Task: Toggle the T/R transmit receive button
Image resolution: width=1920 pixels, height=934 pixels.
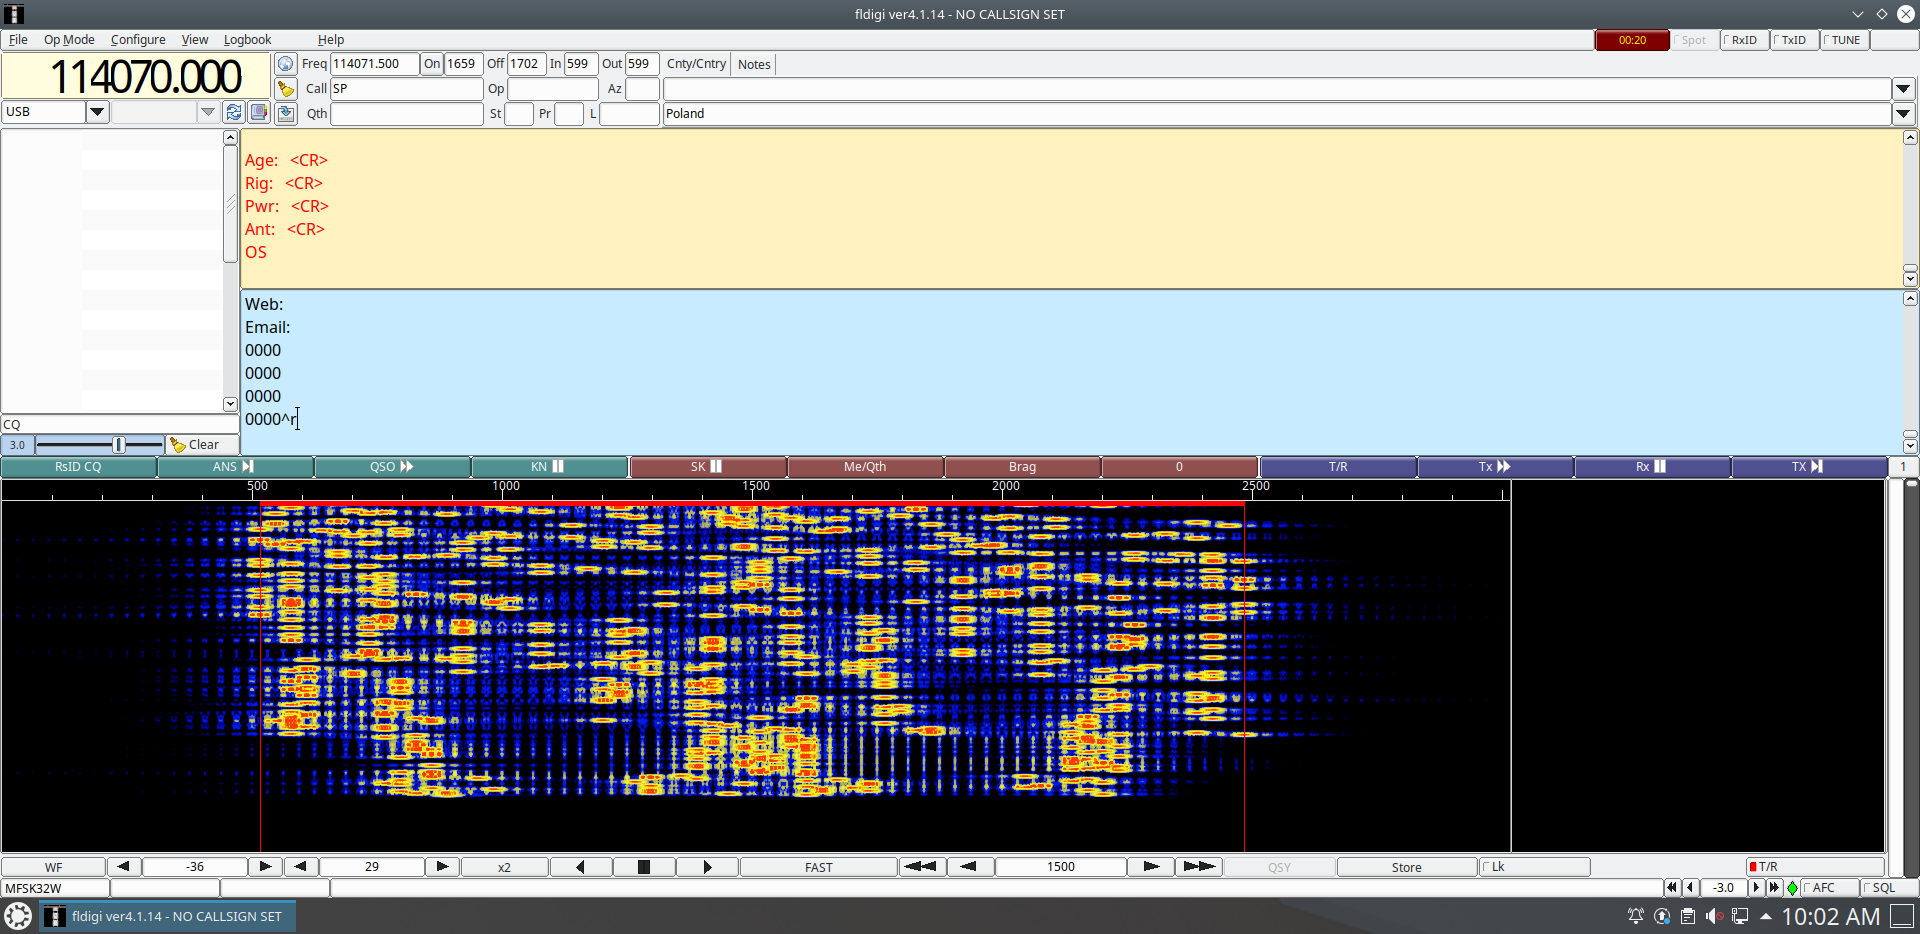Action: pos(1815,867)
